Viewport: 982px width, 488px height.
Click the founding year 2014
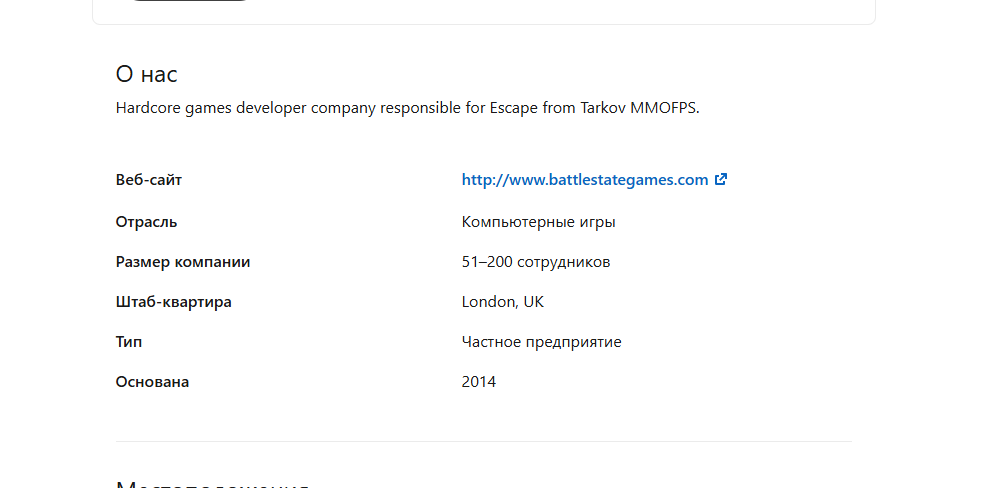(x=478, y=382)
